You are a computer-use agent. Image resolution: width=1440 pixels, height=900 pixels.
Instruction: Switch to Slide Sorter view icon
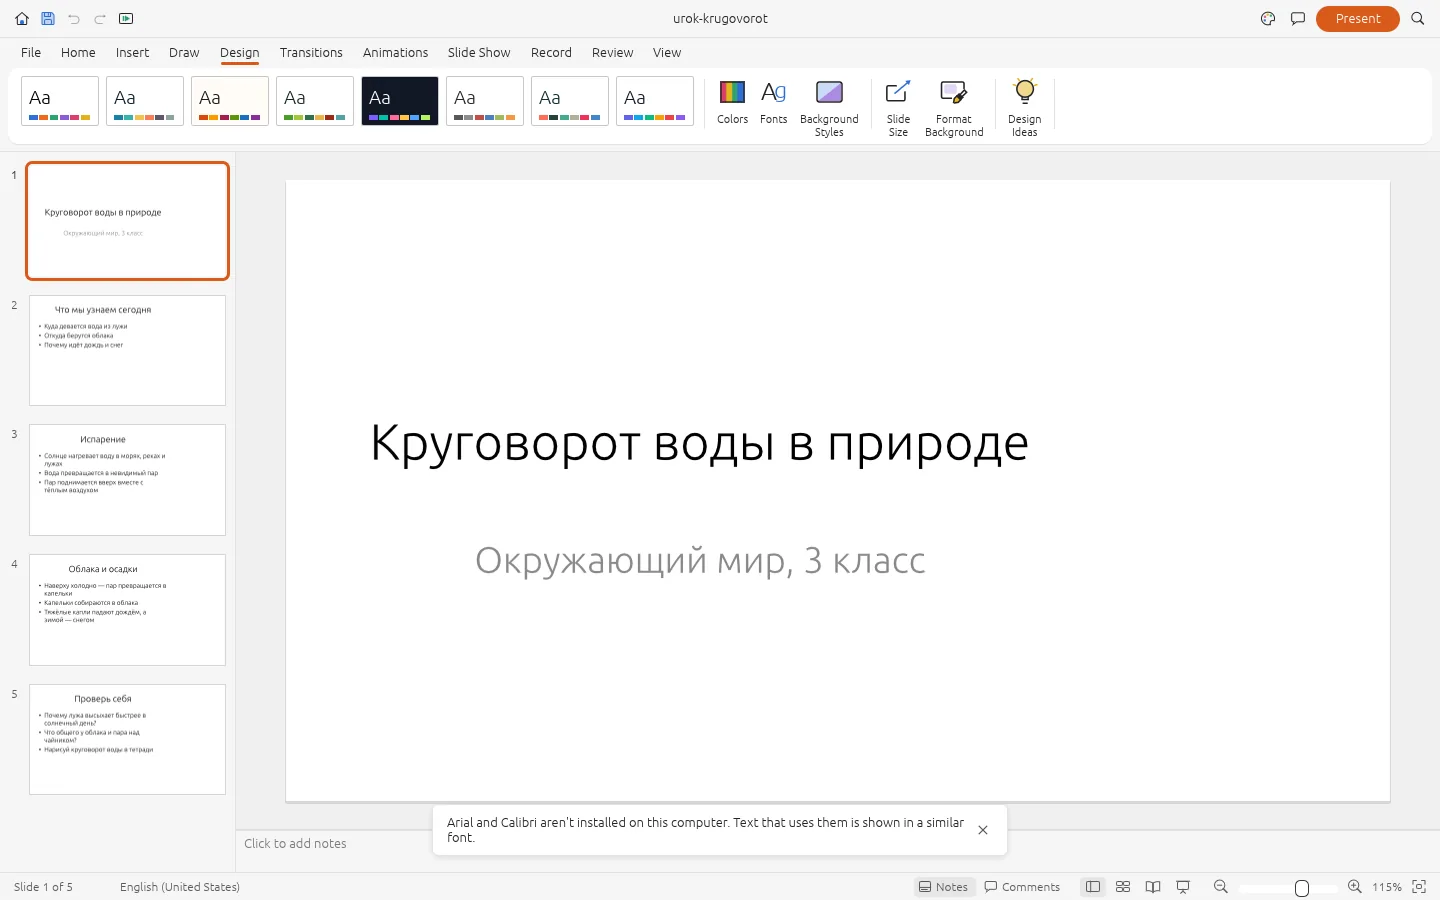tap(1123, 887)
